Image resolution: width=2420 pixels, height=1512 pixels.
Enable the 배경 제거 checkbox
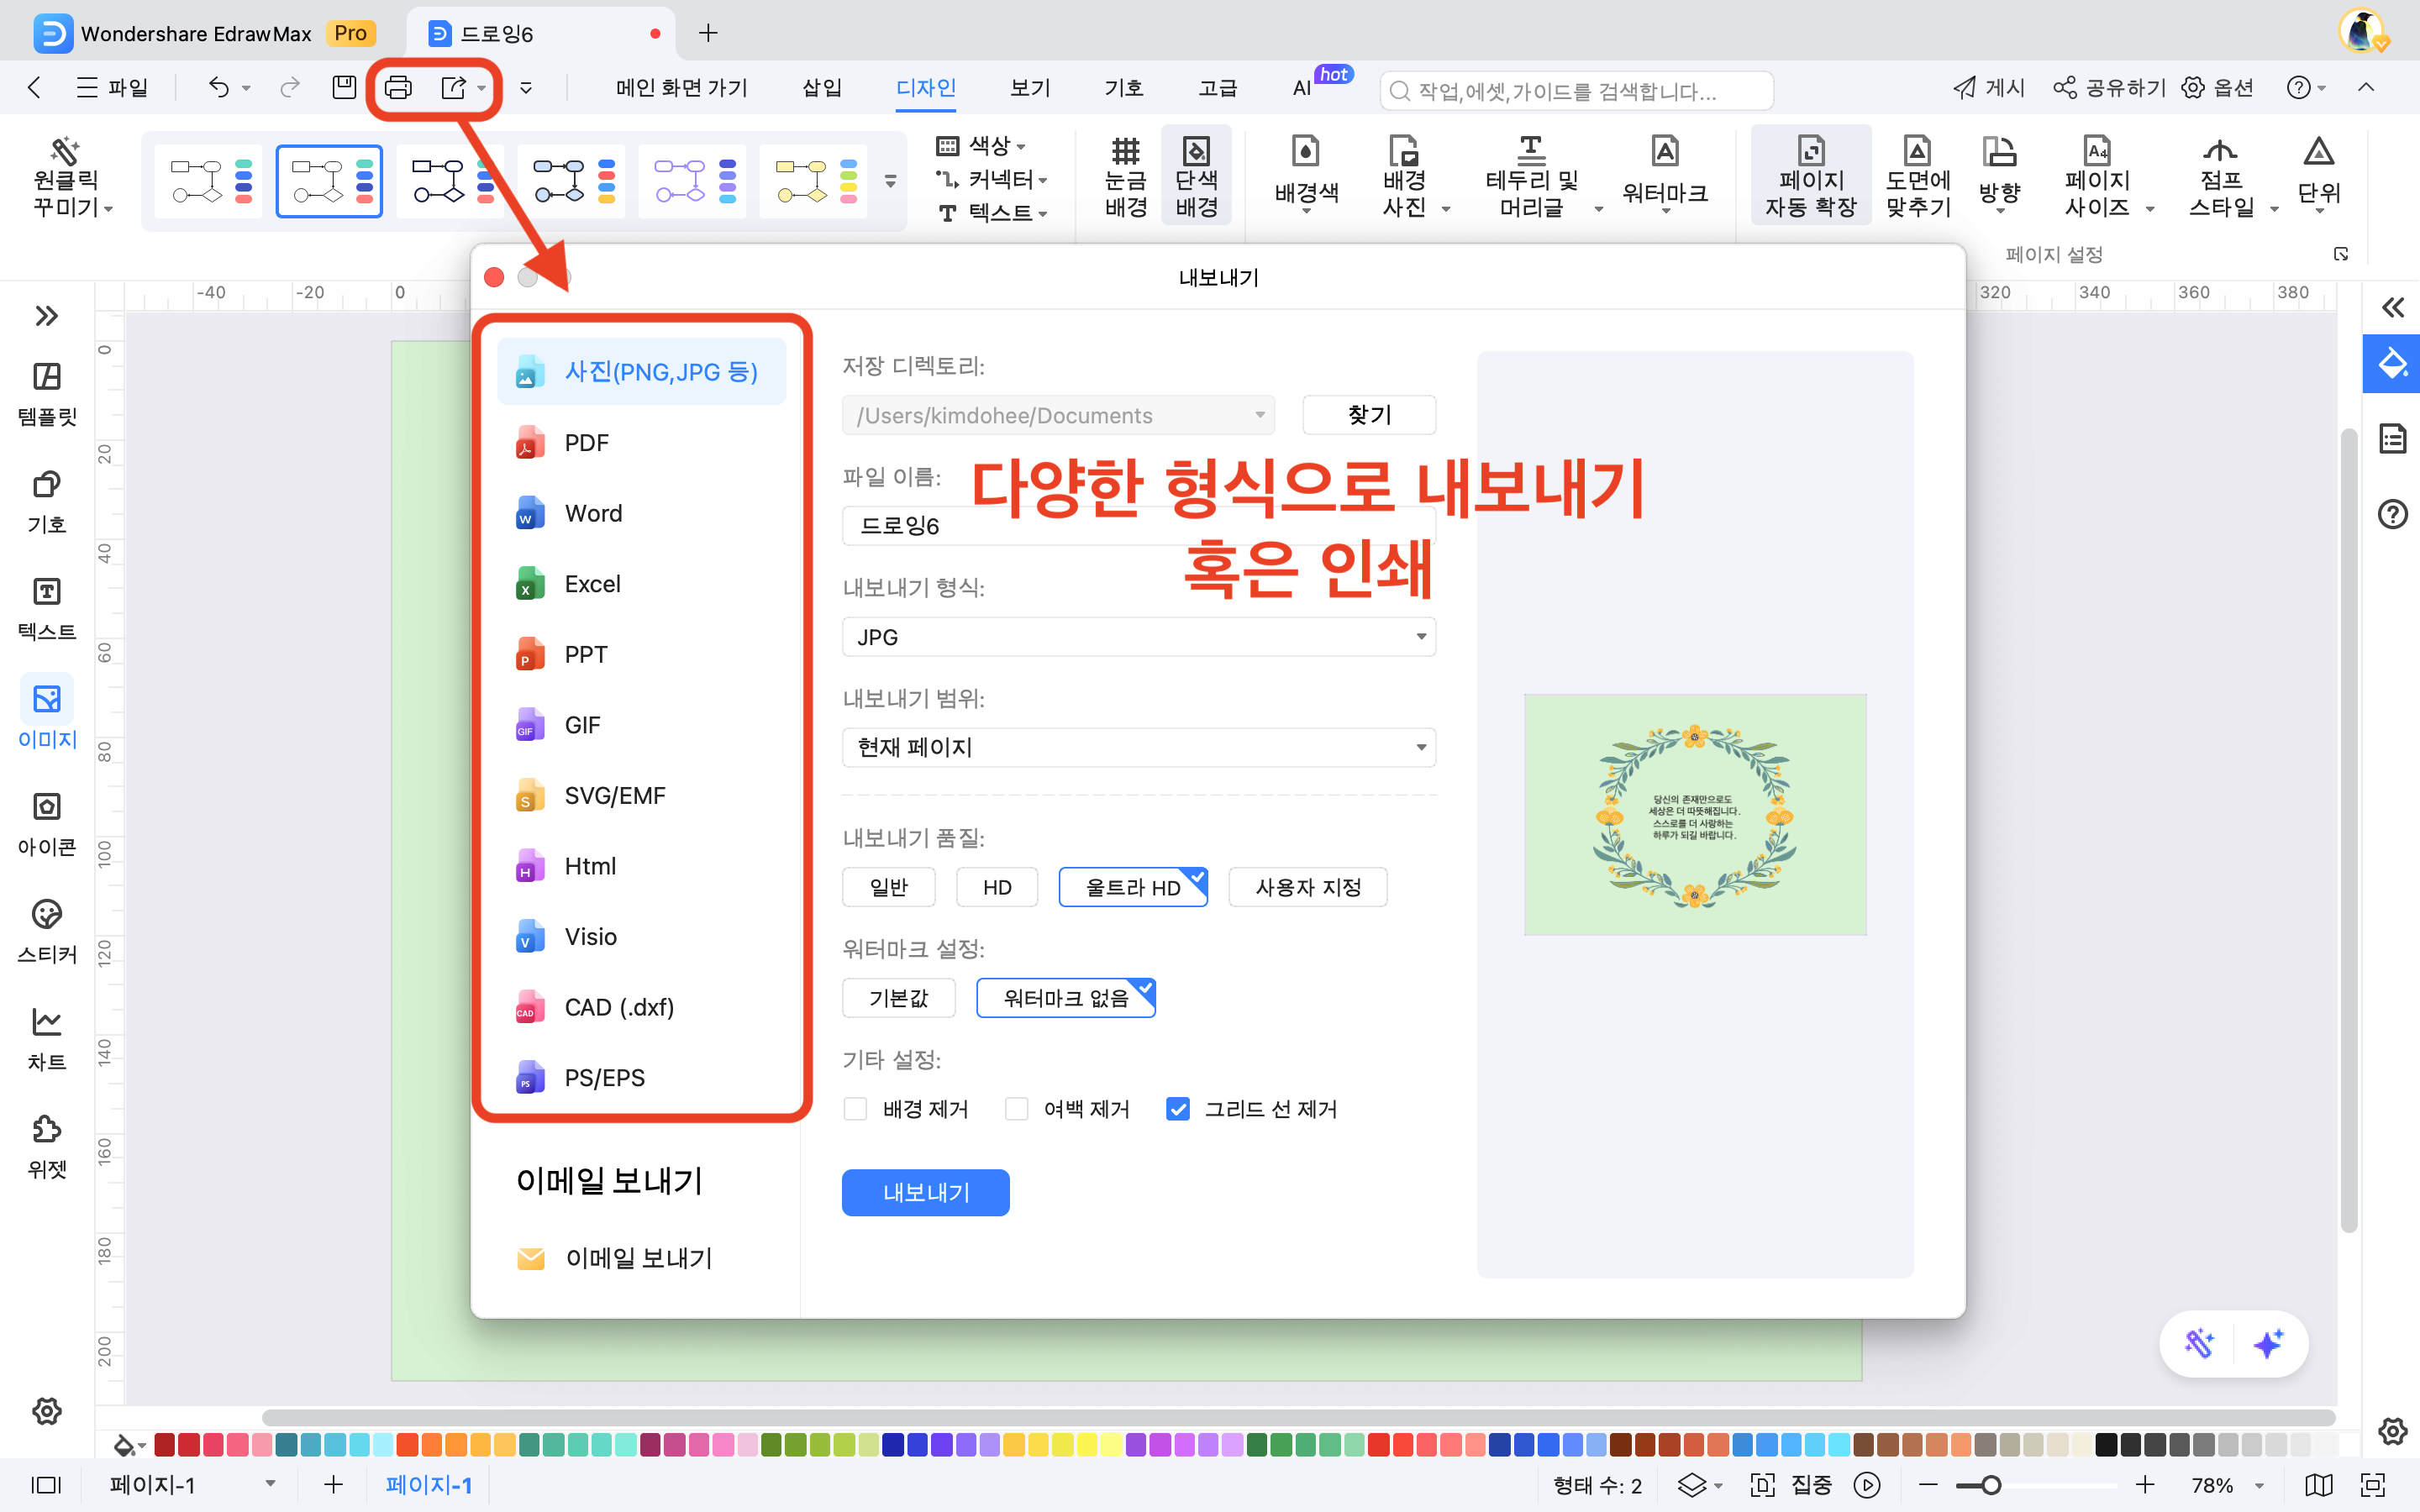(855, 1109)
